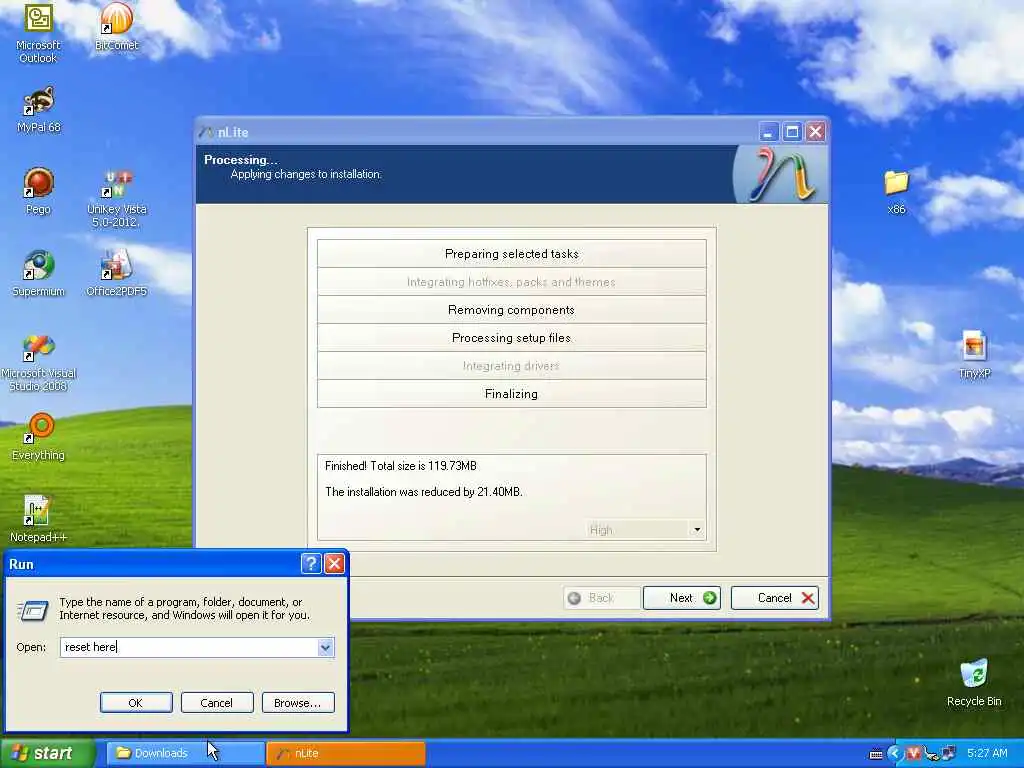This screenshot has height=768, width=1024.
Task: Click Cancel in the nLite wizard
Action: pos(775,598)
